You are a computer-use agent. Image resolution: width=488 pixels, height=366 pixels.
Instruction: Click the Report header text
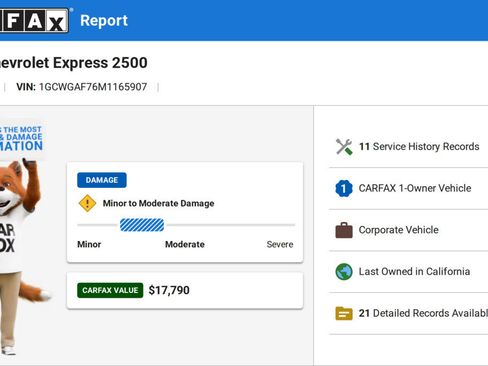(x=104, y=21)
